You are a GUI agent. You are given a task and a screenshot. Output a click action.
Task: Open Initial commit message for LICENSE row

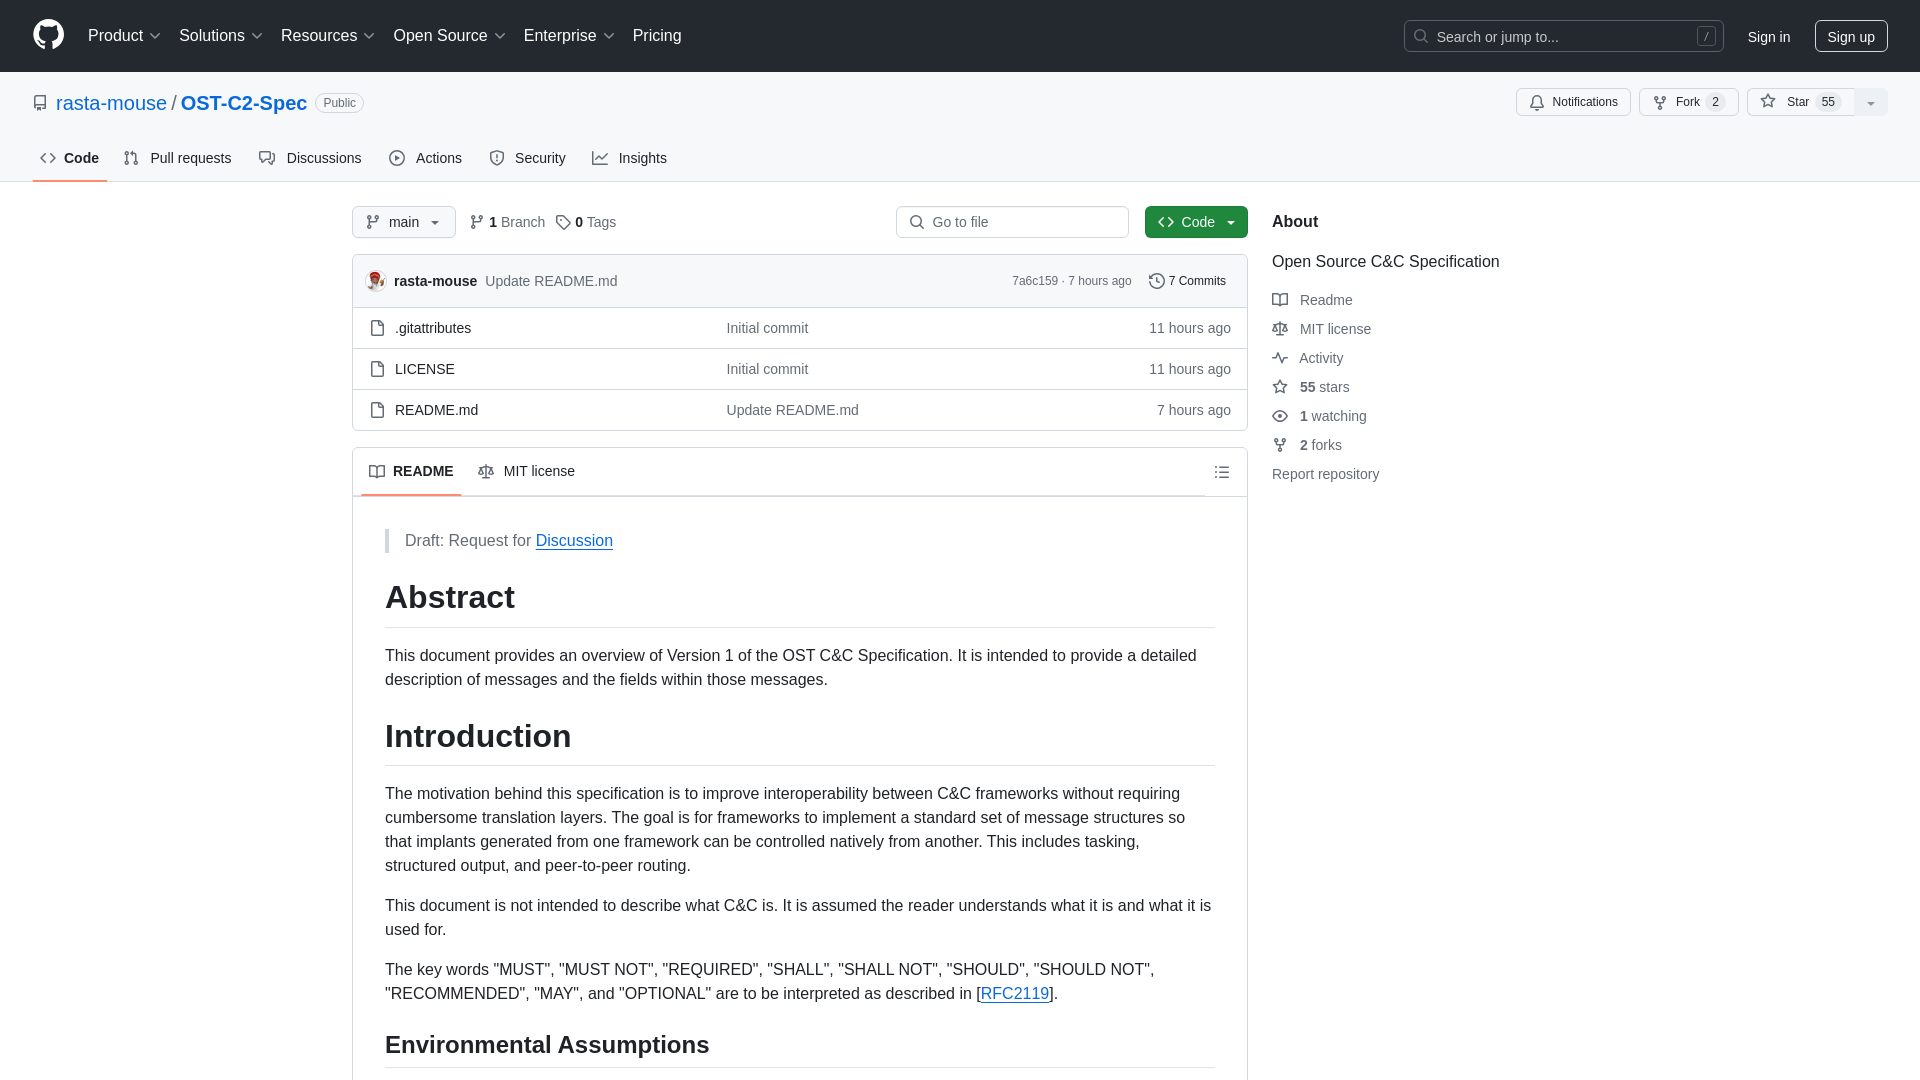coord(767,369)
